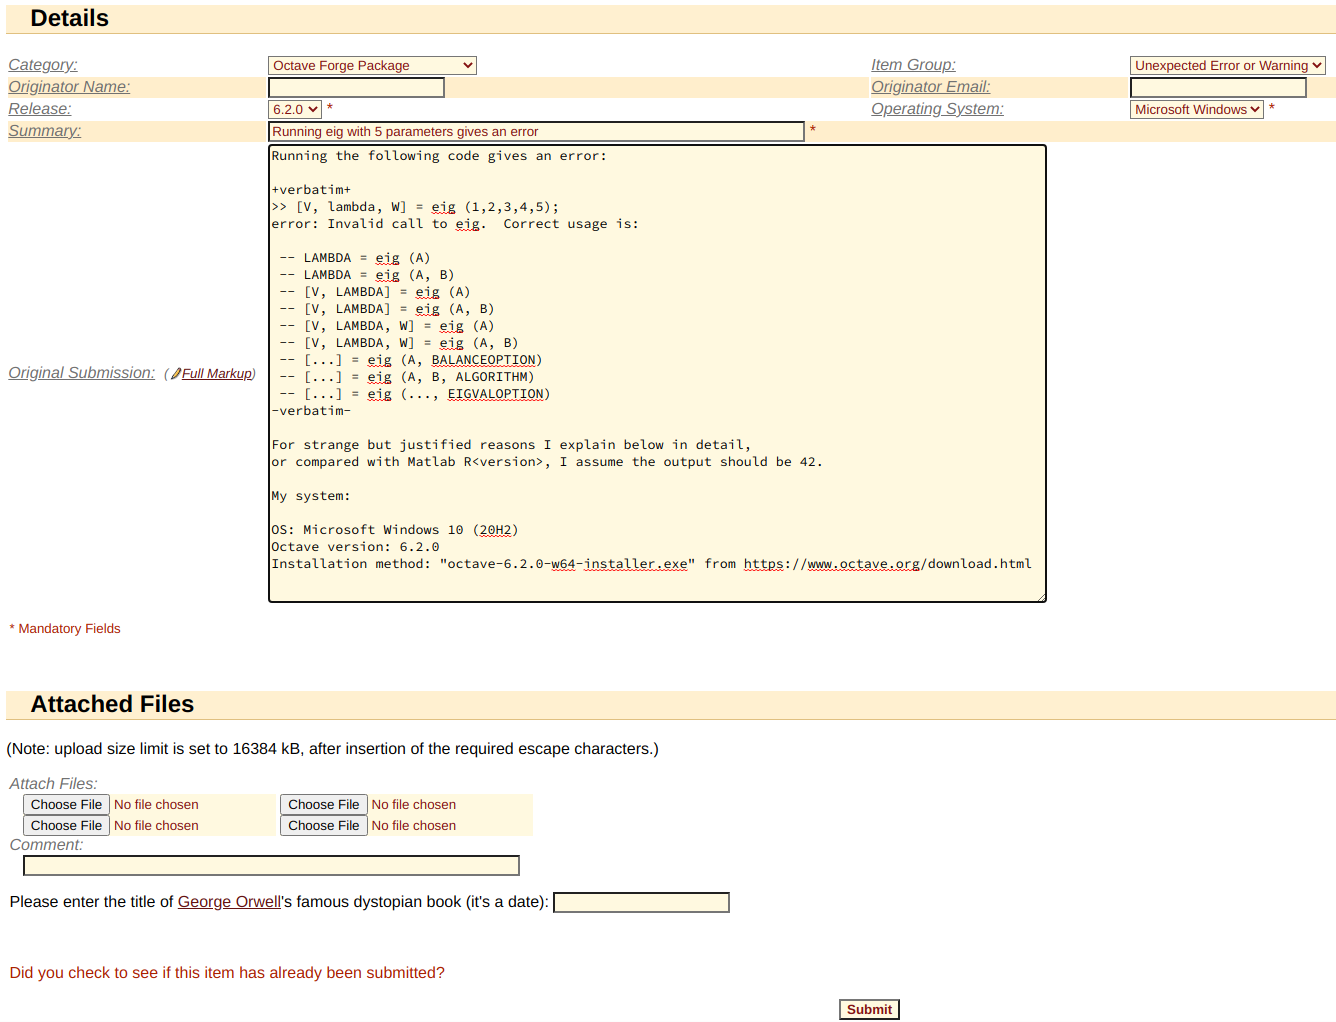Click inside the Original Submission text area
The image size is (1336, 1022).
[x=657, y=373]
